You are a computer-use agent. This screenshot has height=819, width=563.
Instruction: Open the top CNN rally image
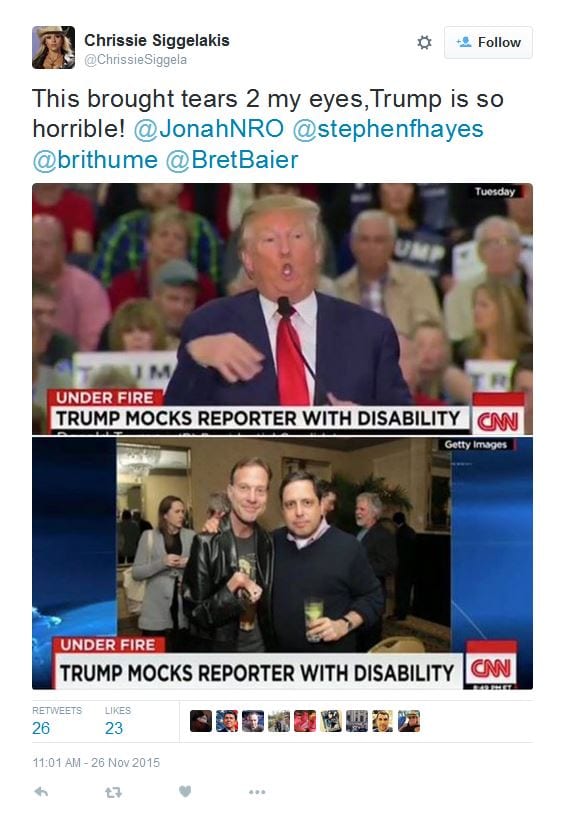(x=283, y=309)
